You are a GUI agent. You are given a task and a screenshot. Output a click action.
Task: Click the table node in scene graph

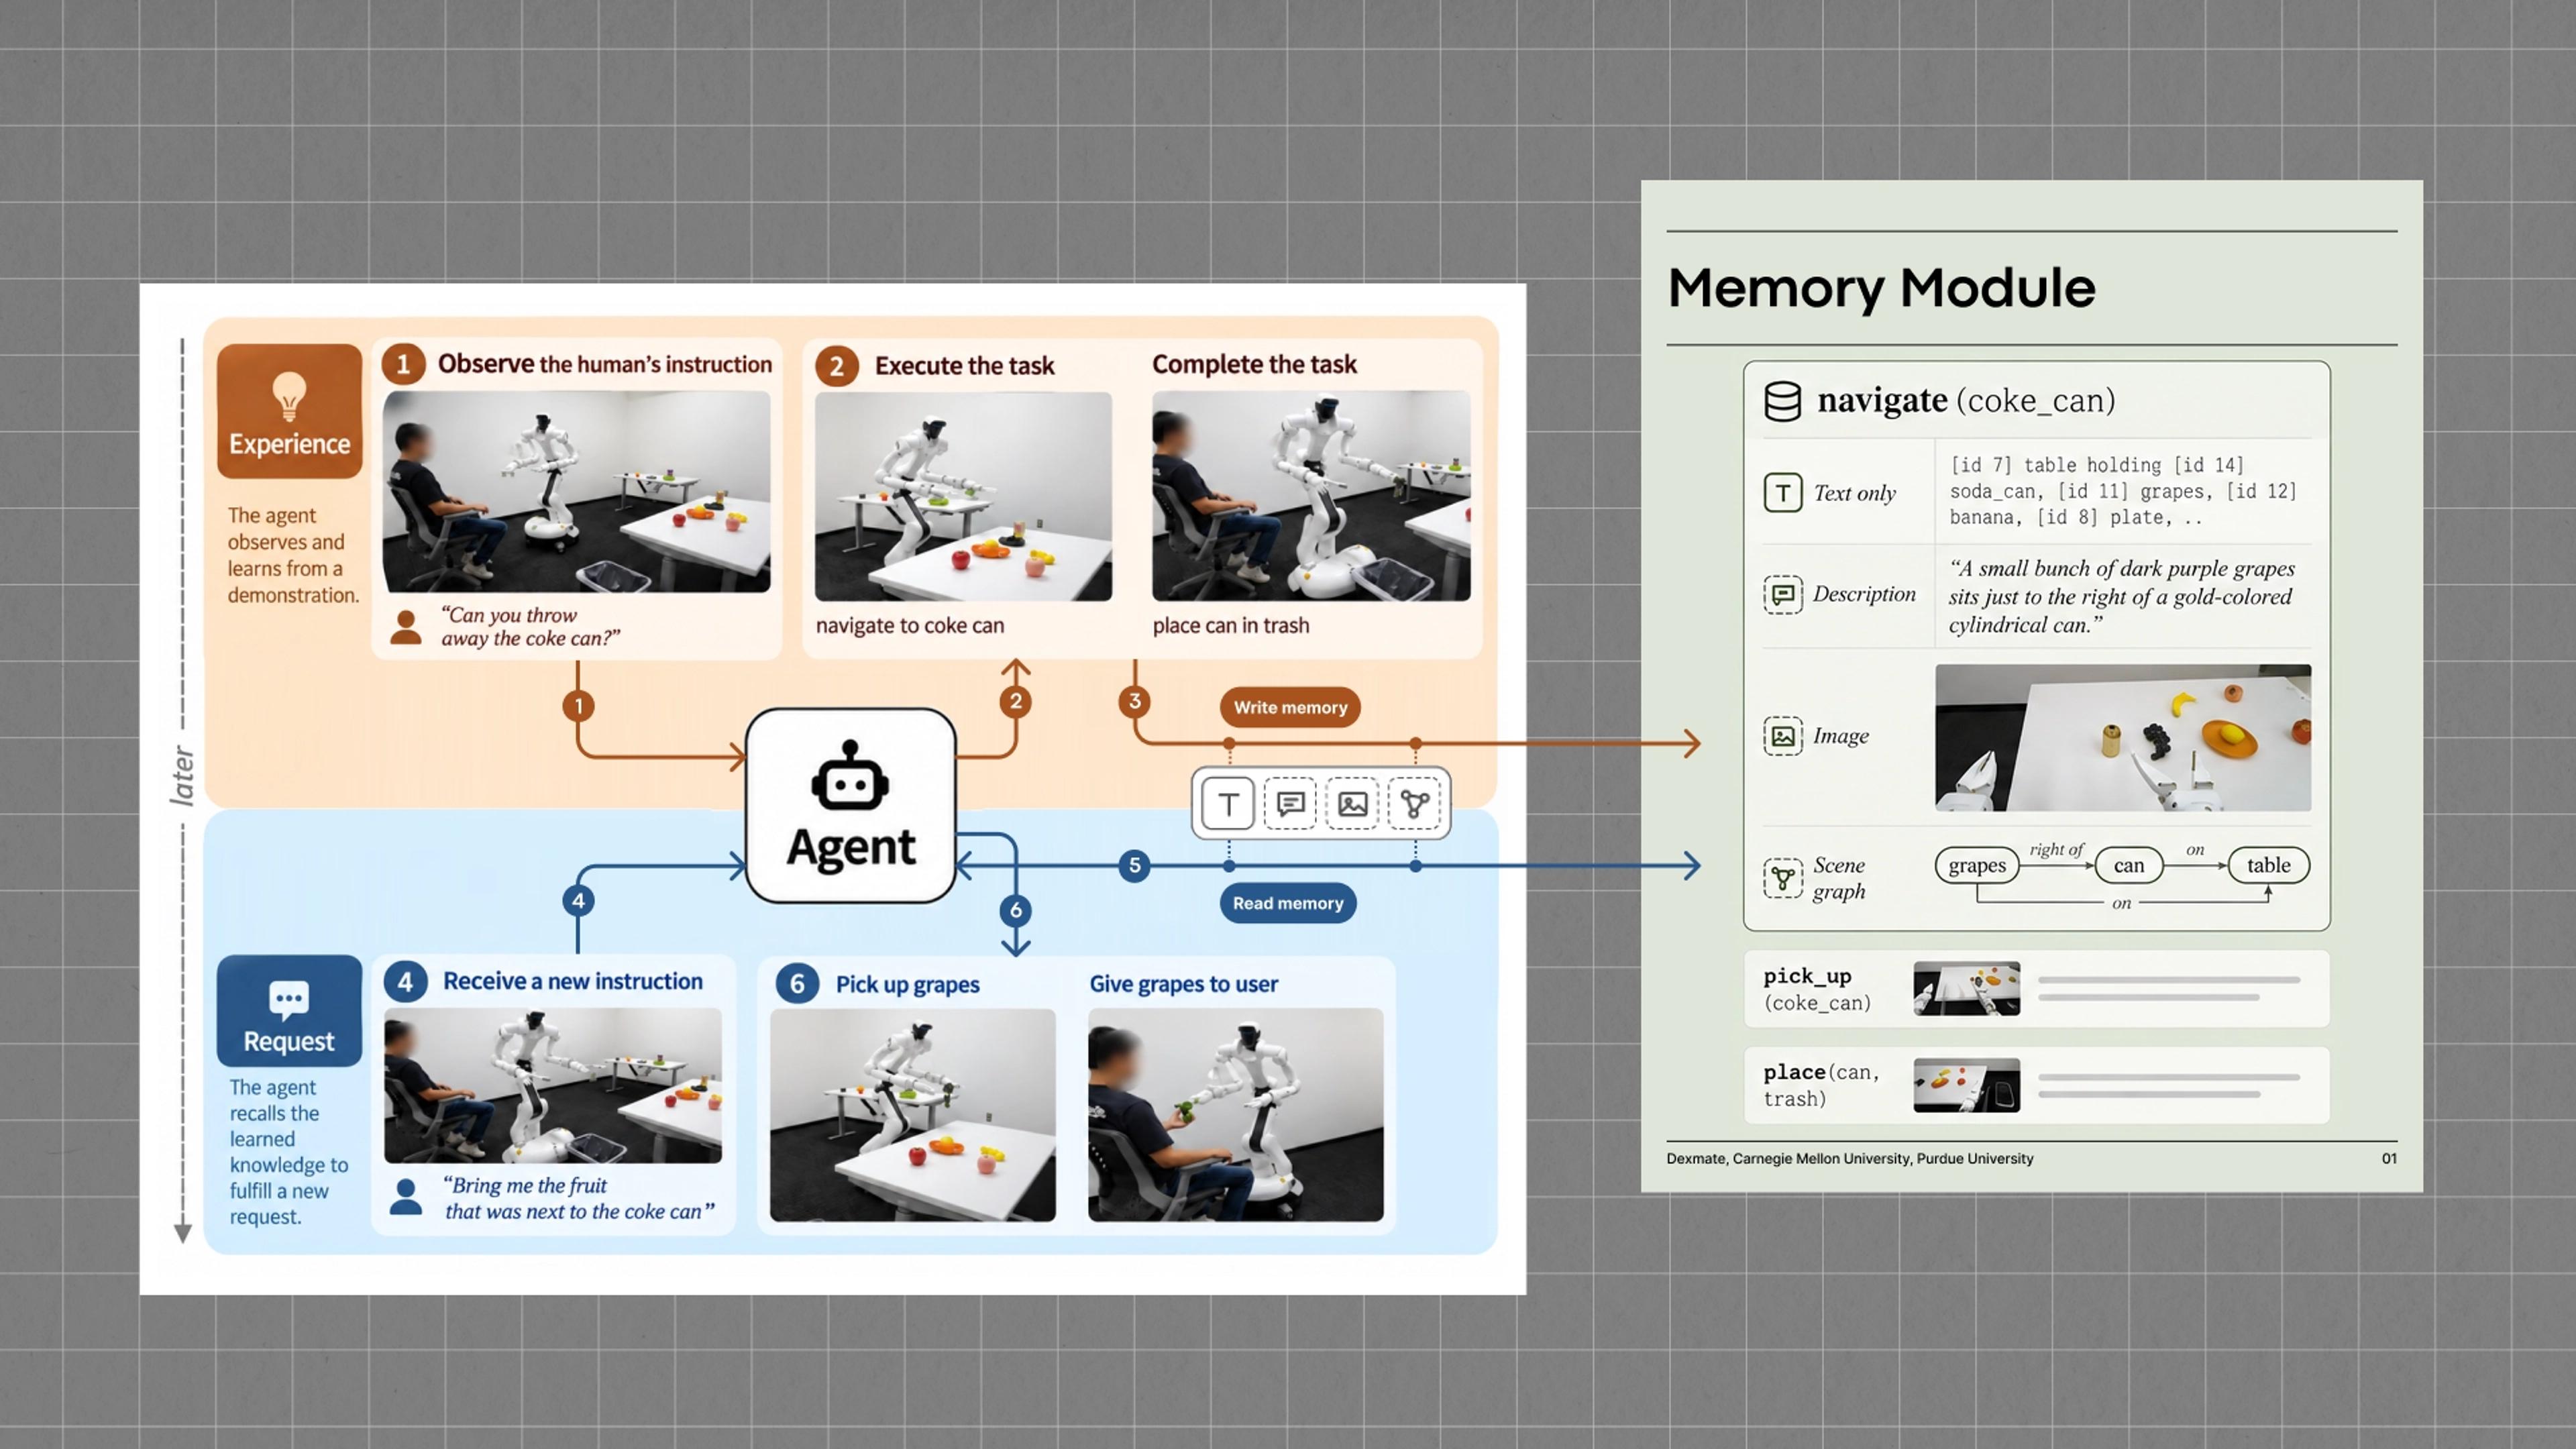pyautogui.click(x=2268, y=865)
